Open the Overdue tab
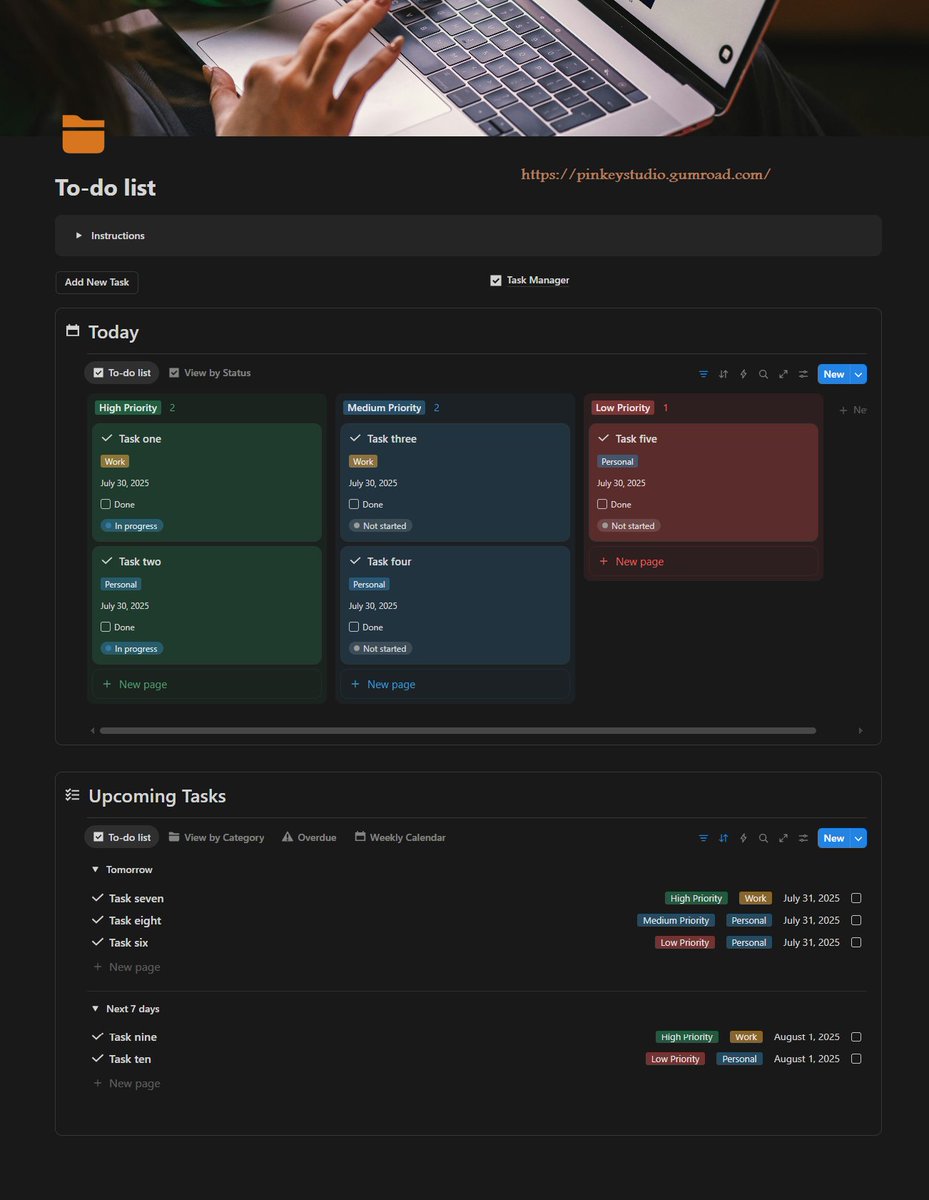 [309, 837]
